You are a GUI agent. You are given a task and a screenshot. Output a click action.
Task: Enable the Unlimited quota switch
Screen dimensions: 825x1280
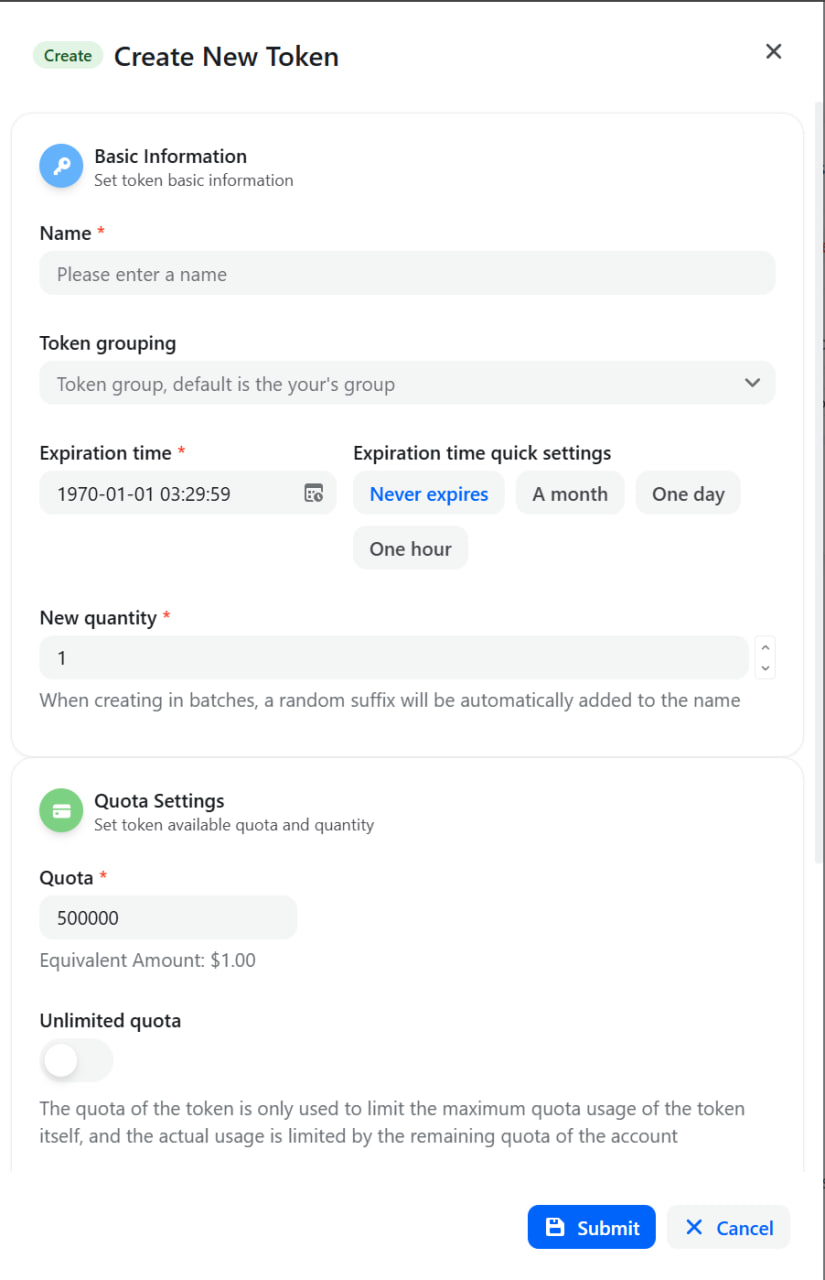77,1061
